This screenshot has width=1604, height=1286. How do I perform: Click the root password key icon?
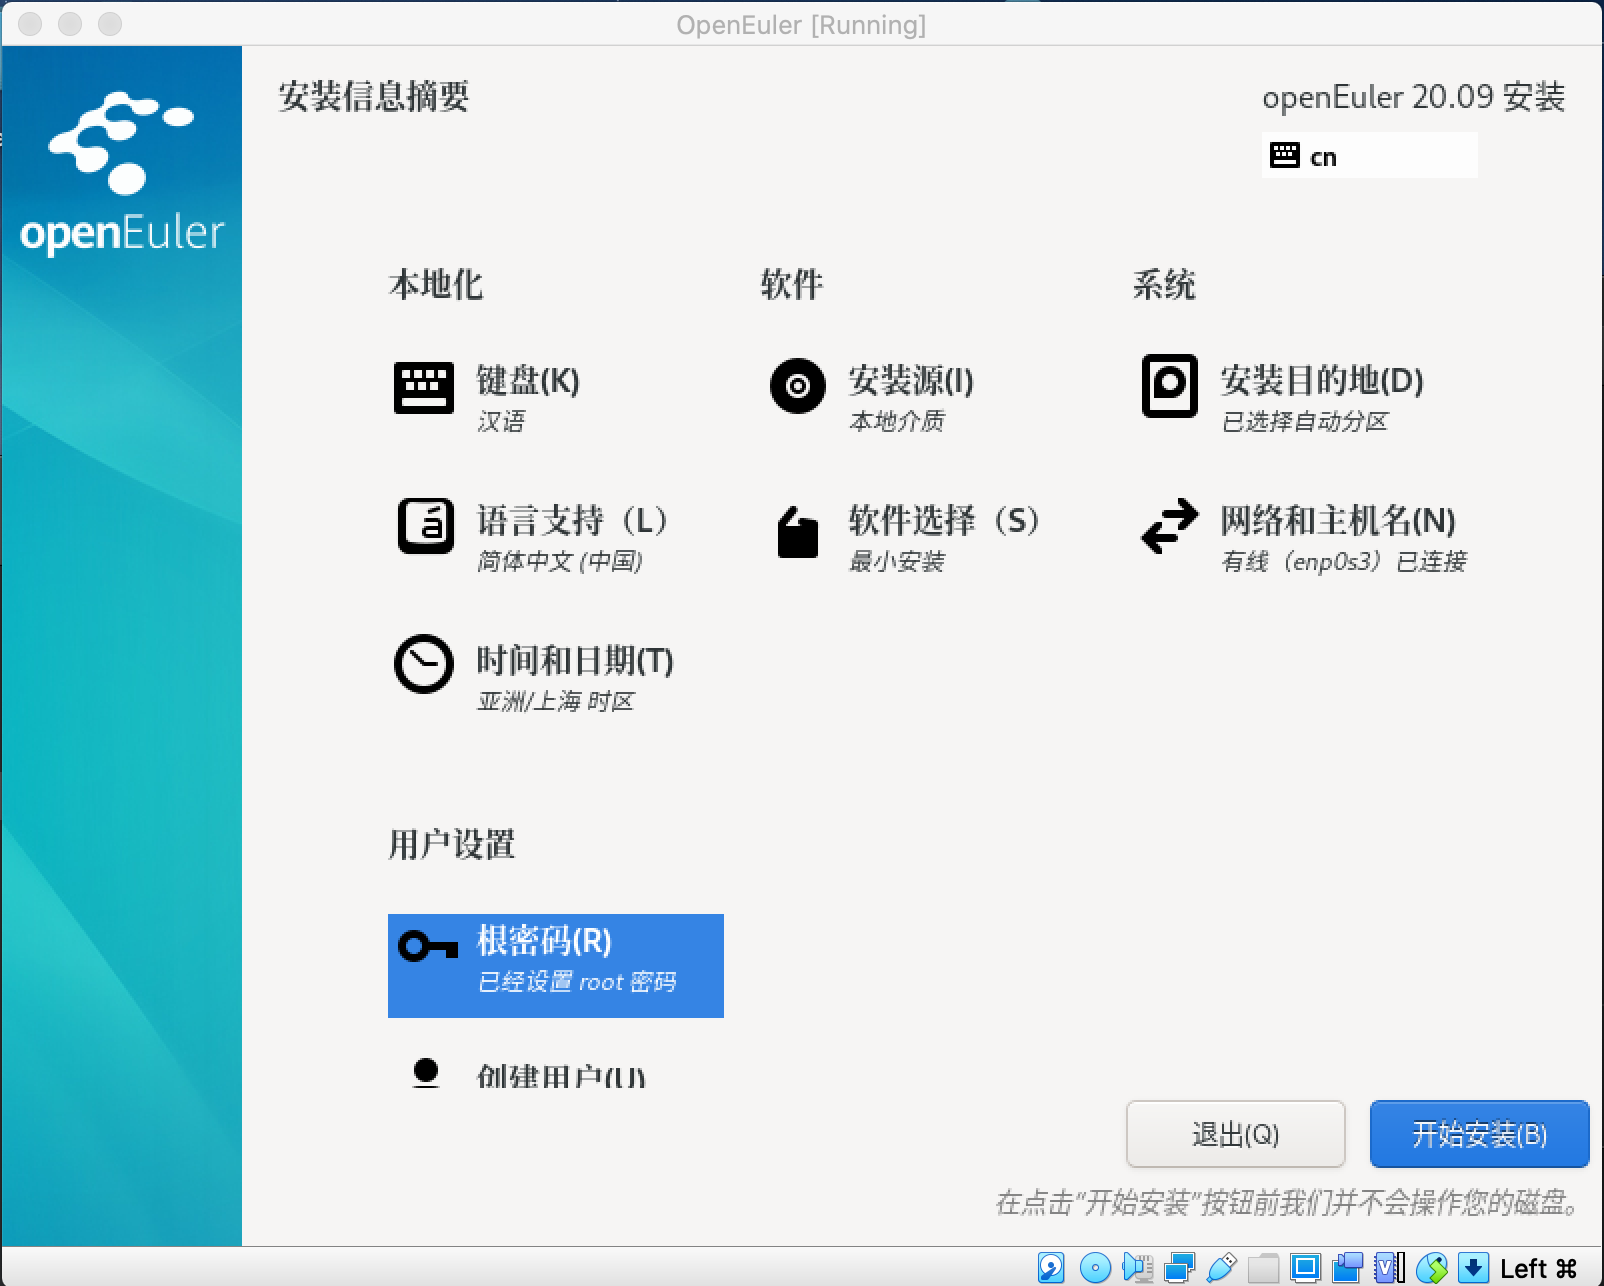click(x=428, y=946)
